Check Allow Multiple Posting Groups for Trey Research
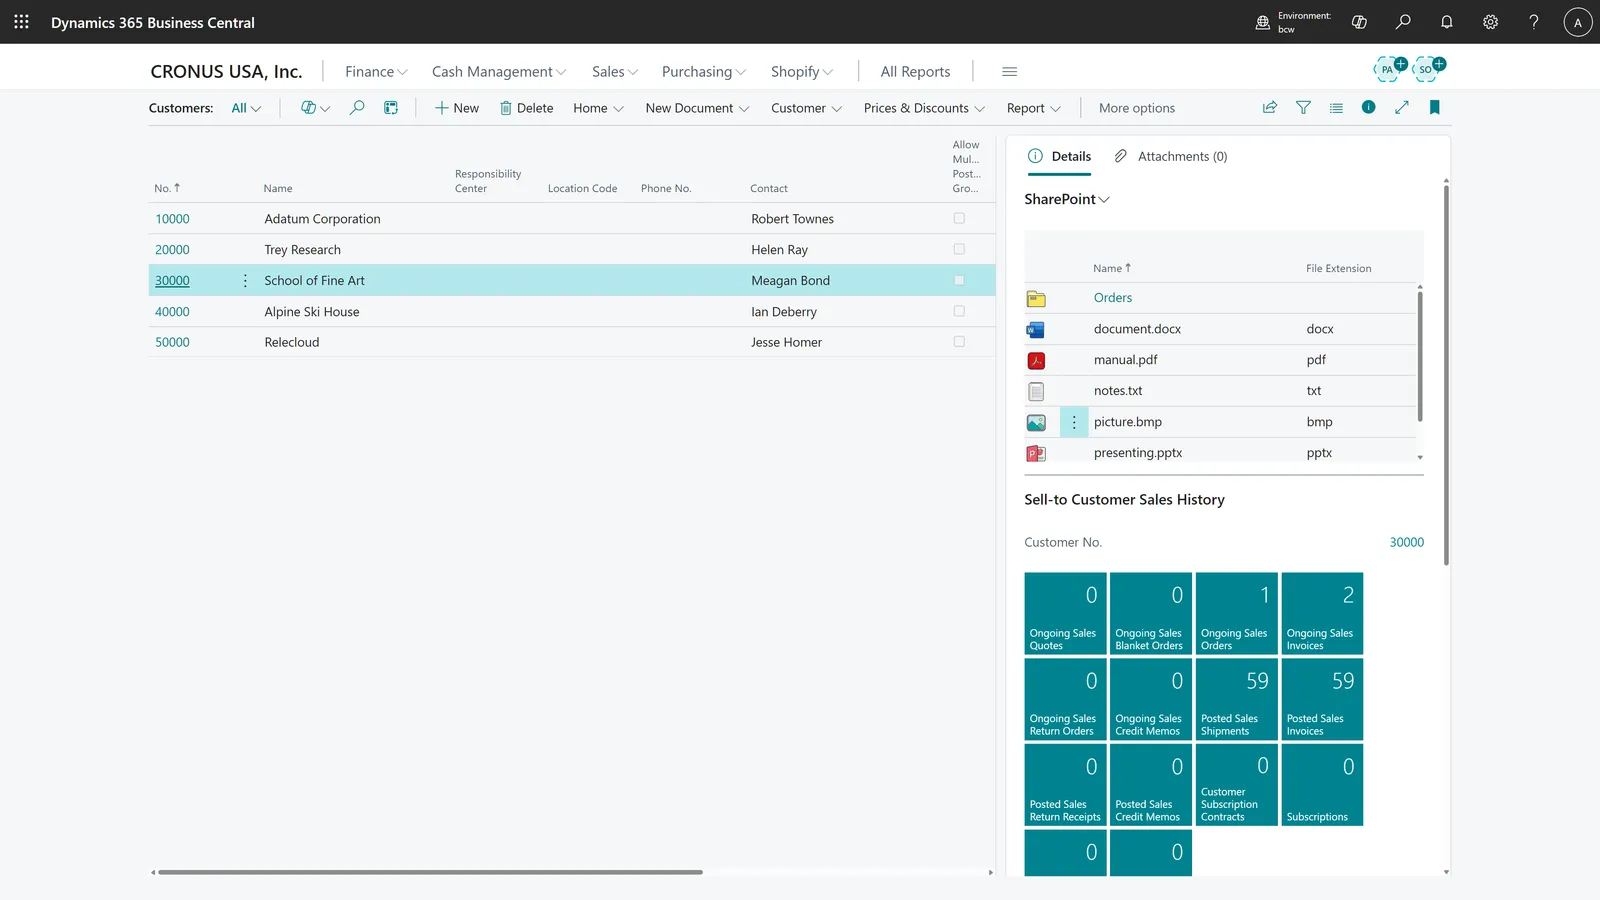Viewport: 1600px width, 900px height. (x=959, y=249)
